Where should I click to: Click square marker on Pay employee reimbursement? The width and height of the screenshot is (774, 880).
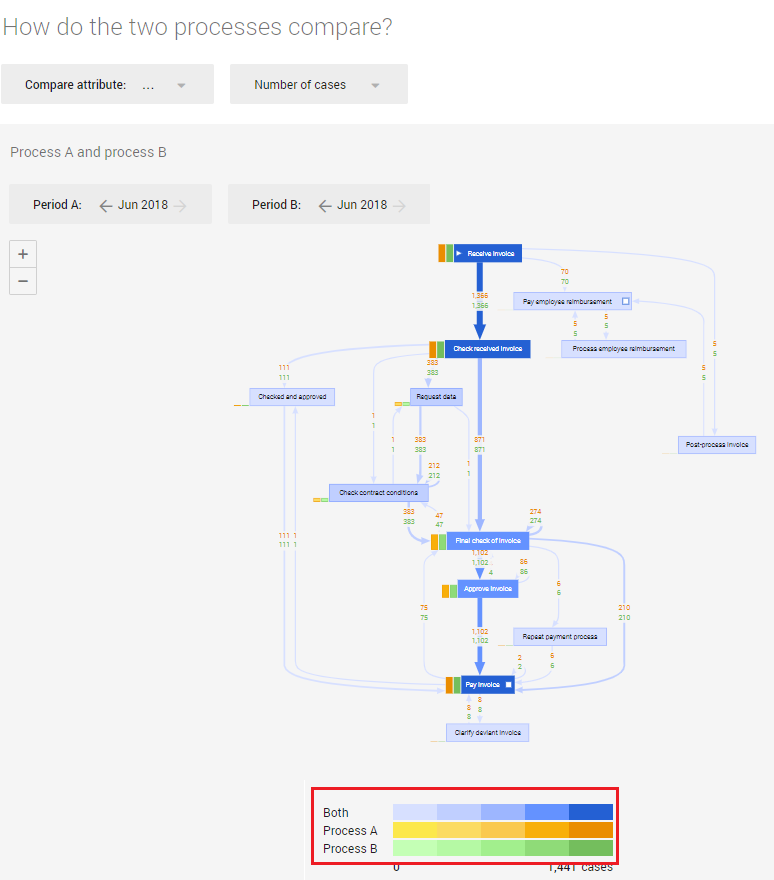(624, 301)
